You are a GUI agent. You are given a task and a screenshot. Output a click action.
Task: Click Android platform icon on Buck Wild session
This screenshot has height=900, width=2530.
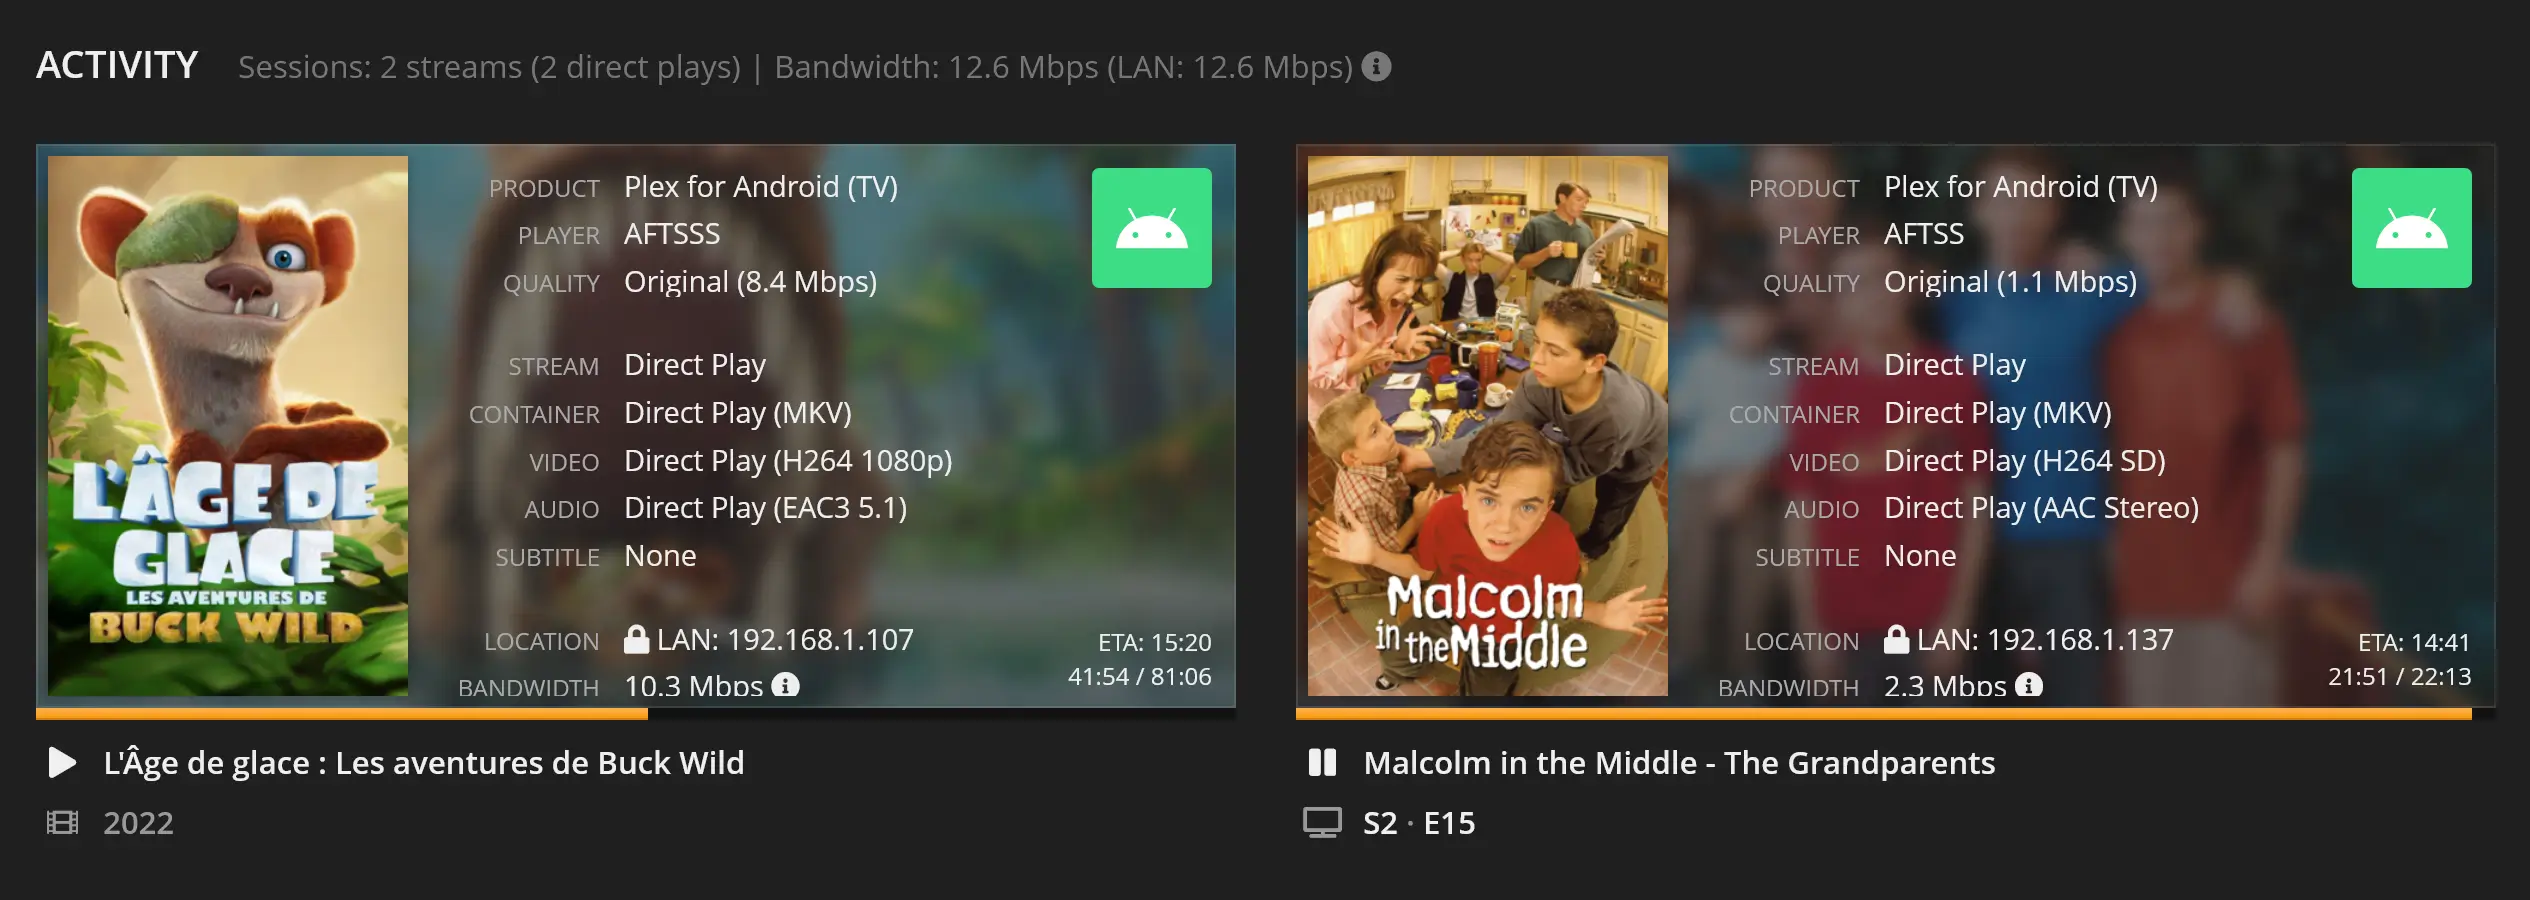1152,228
